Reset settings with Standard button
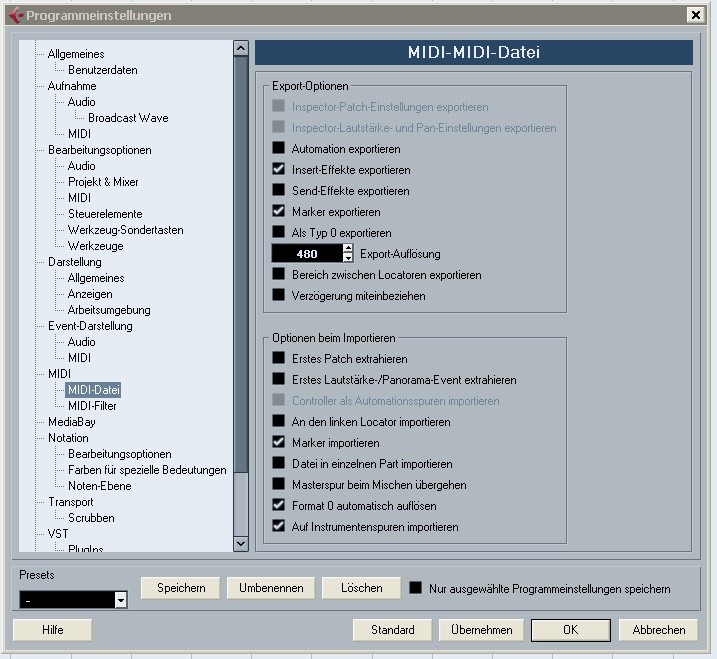The image size is (717, 659). point(392,630)
